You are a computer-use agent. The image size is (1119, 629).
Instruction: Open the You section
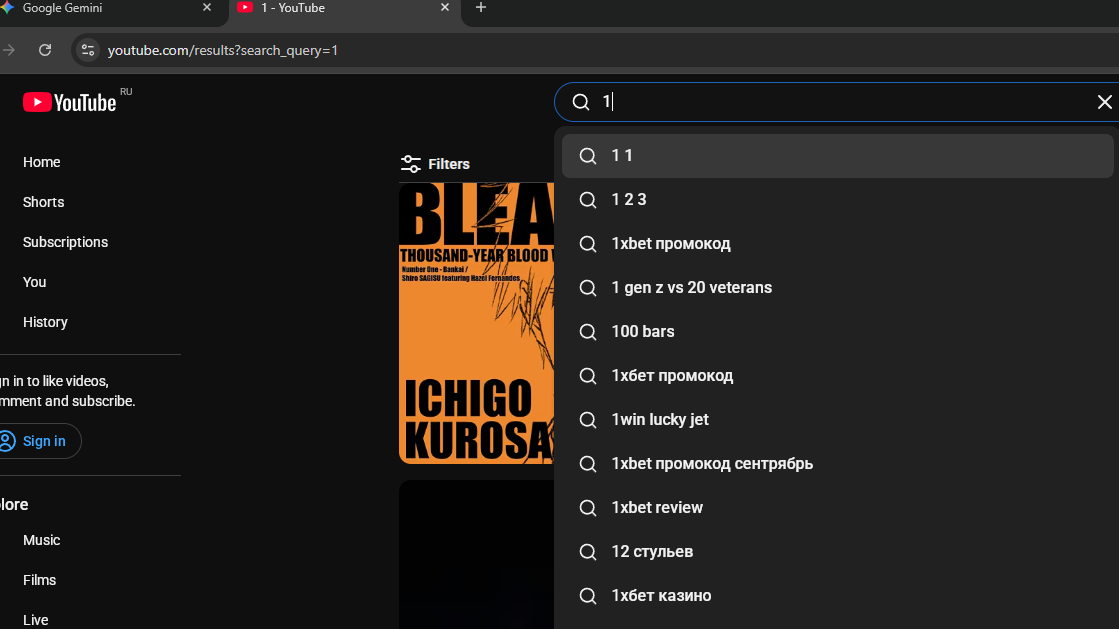(34, 282)
